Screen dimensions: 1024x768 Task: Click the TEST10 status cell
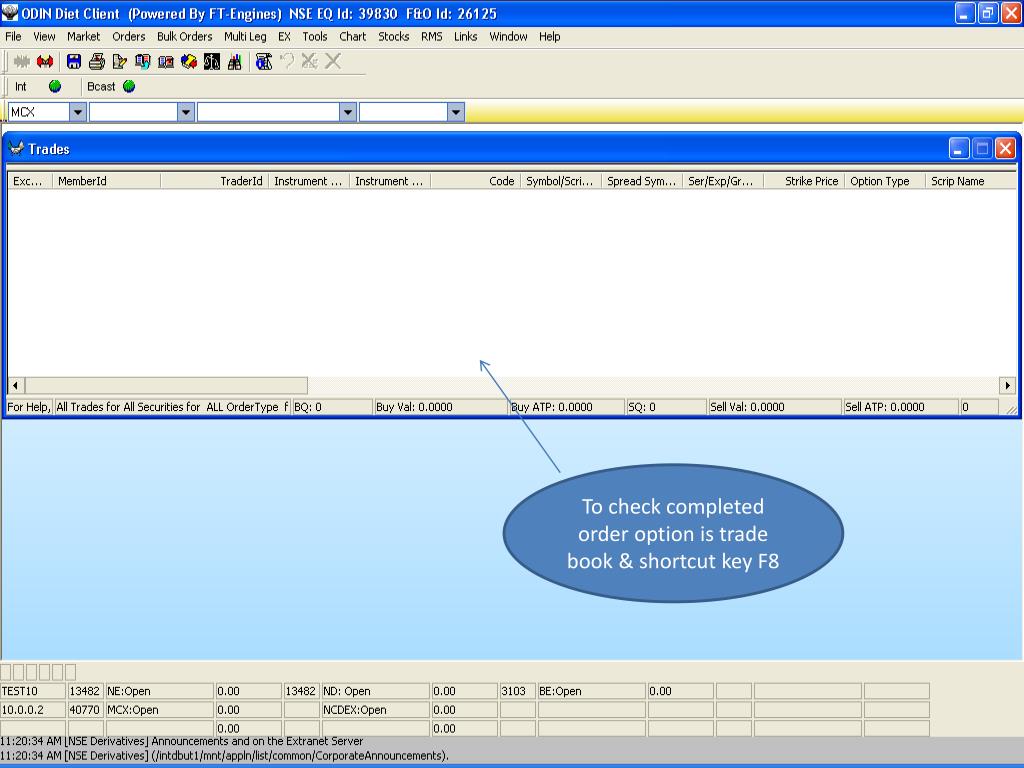[33, 691]
